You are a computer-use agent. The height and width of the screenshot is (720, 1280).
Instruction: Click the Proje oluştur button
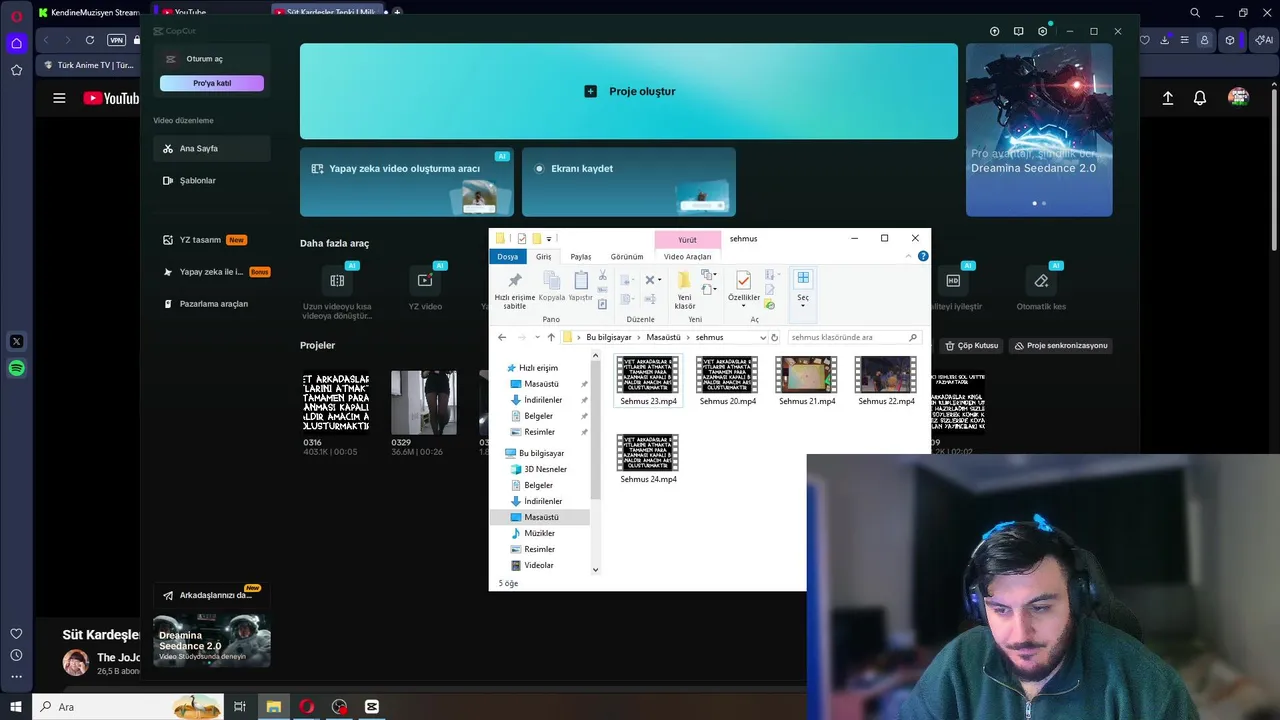coord(629,91)
